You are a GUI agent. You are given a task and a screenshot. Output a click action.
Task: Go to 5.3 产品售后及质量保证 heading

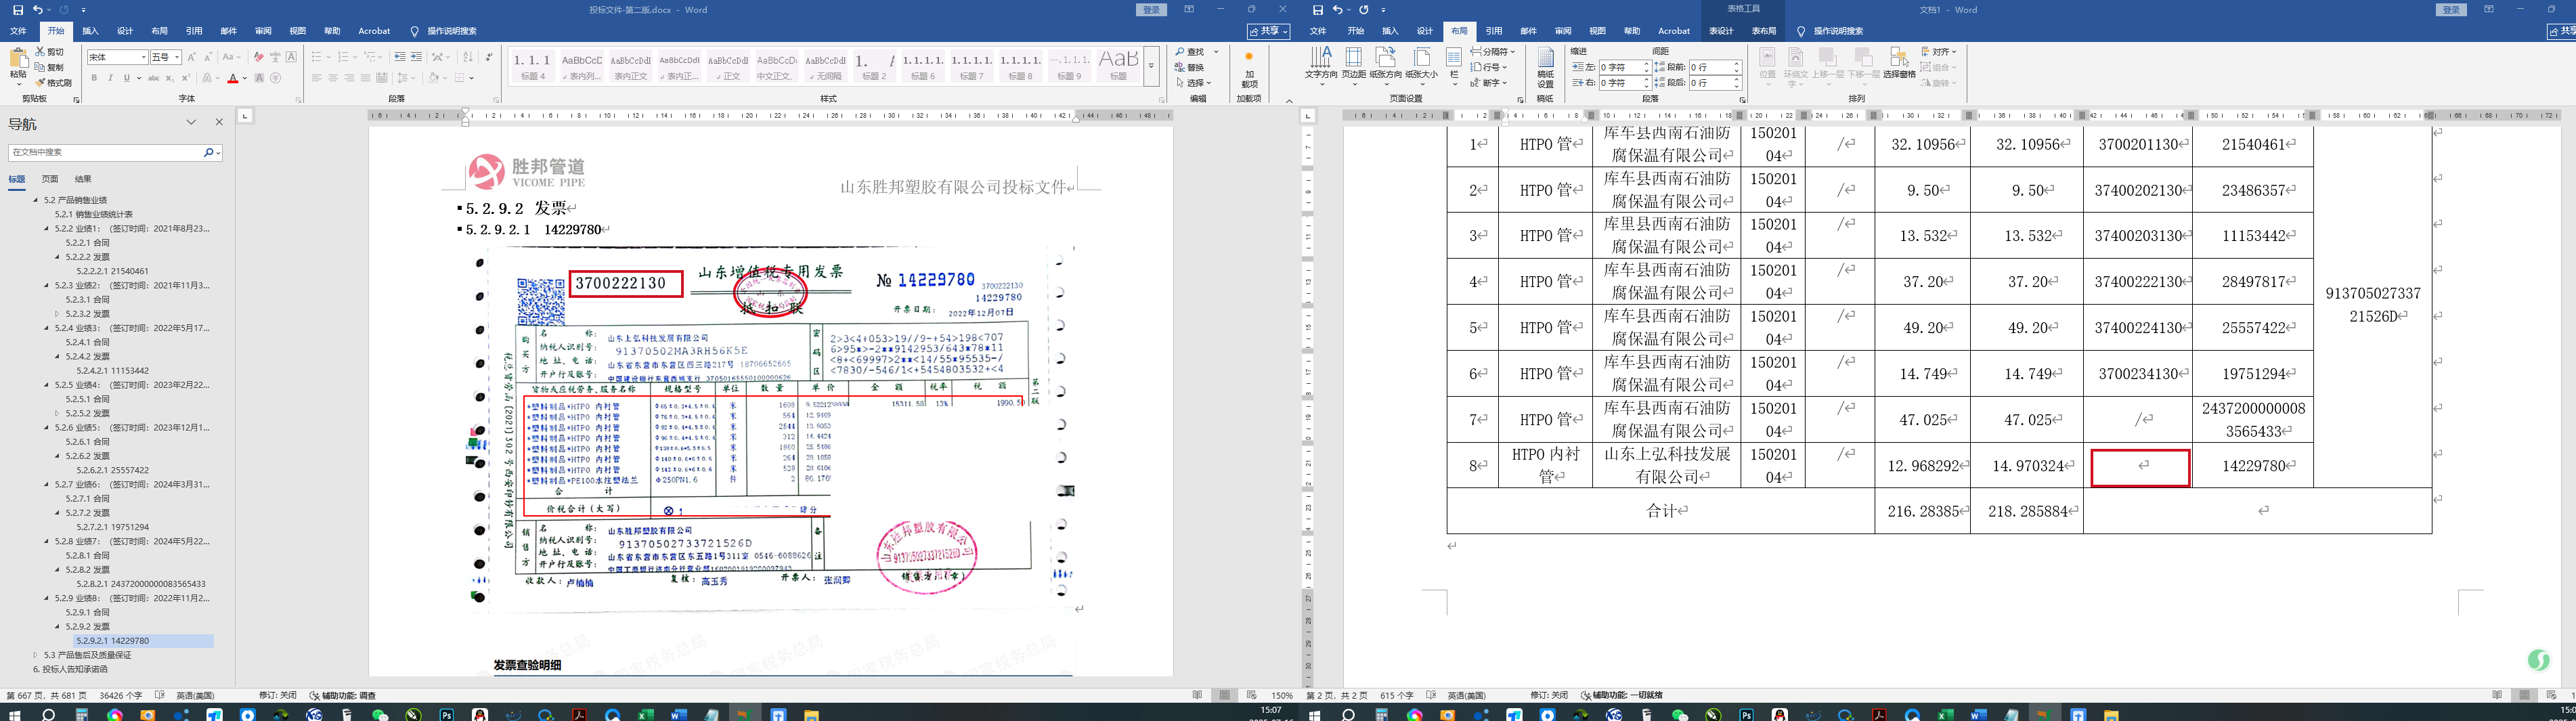pyautogui.click(x=88, y=655)
